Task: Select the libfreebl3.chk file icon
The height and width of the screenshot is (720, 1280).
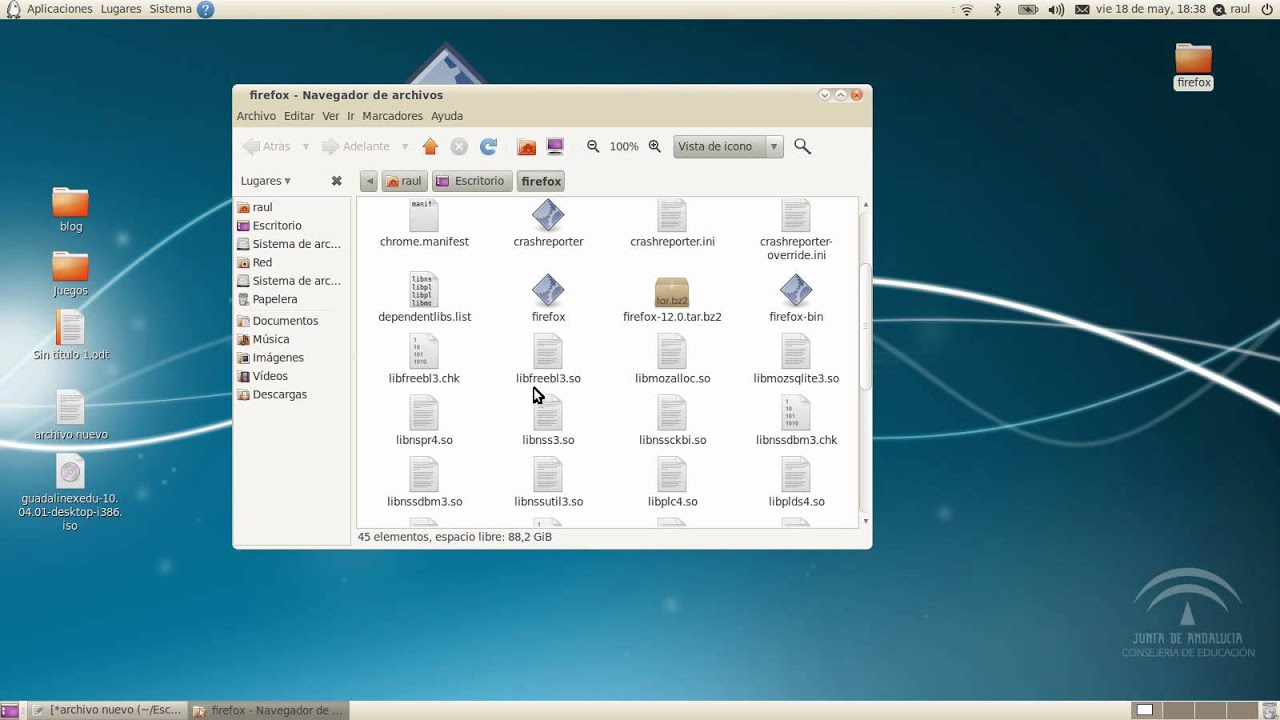Action: (x=424, y=352)
